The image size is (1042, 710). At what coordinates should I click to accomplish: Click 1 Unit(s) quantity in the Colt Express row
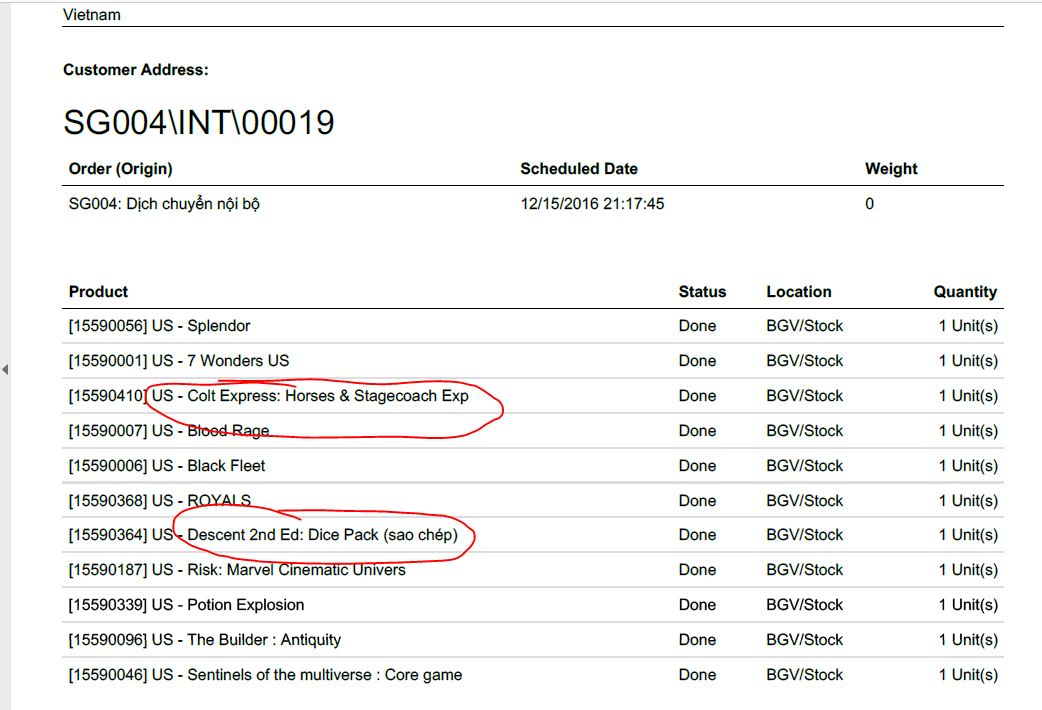pos(968,396)
